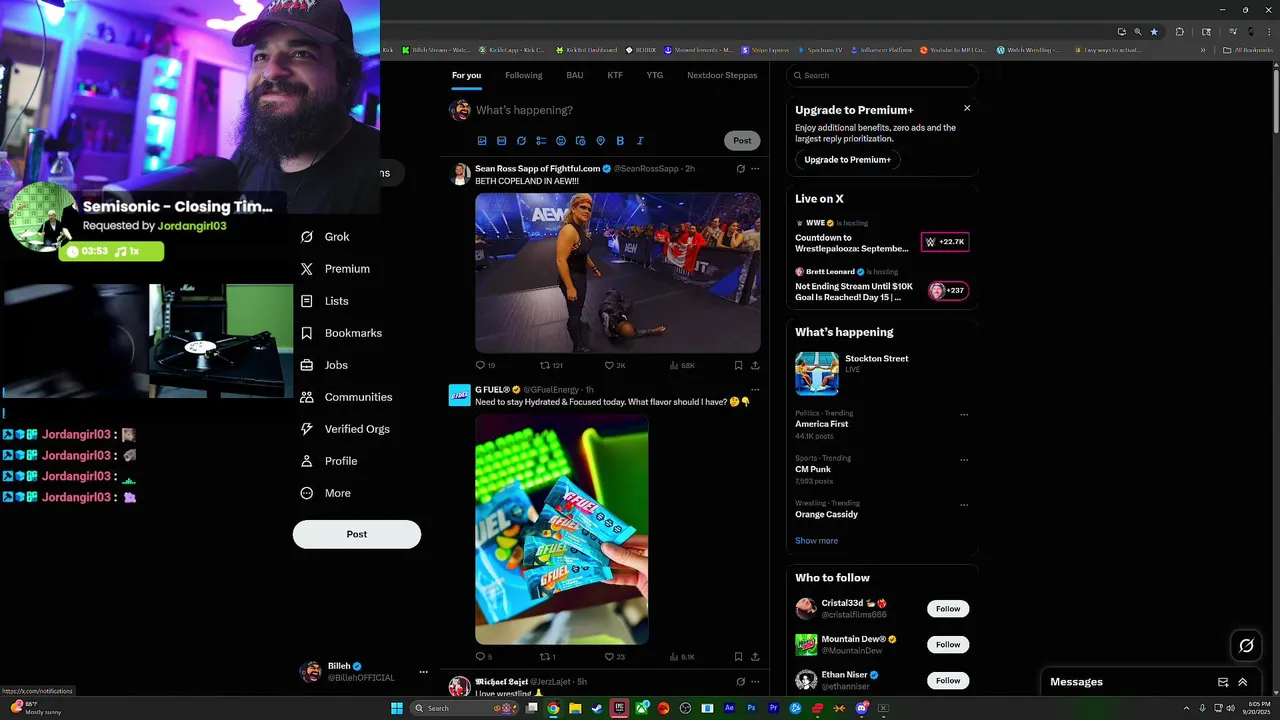The image size is (1280, 720).
Task: Switch to the YTG timeline tab
Action: (655, 75)
